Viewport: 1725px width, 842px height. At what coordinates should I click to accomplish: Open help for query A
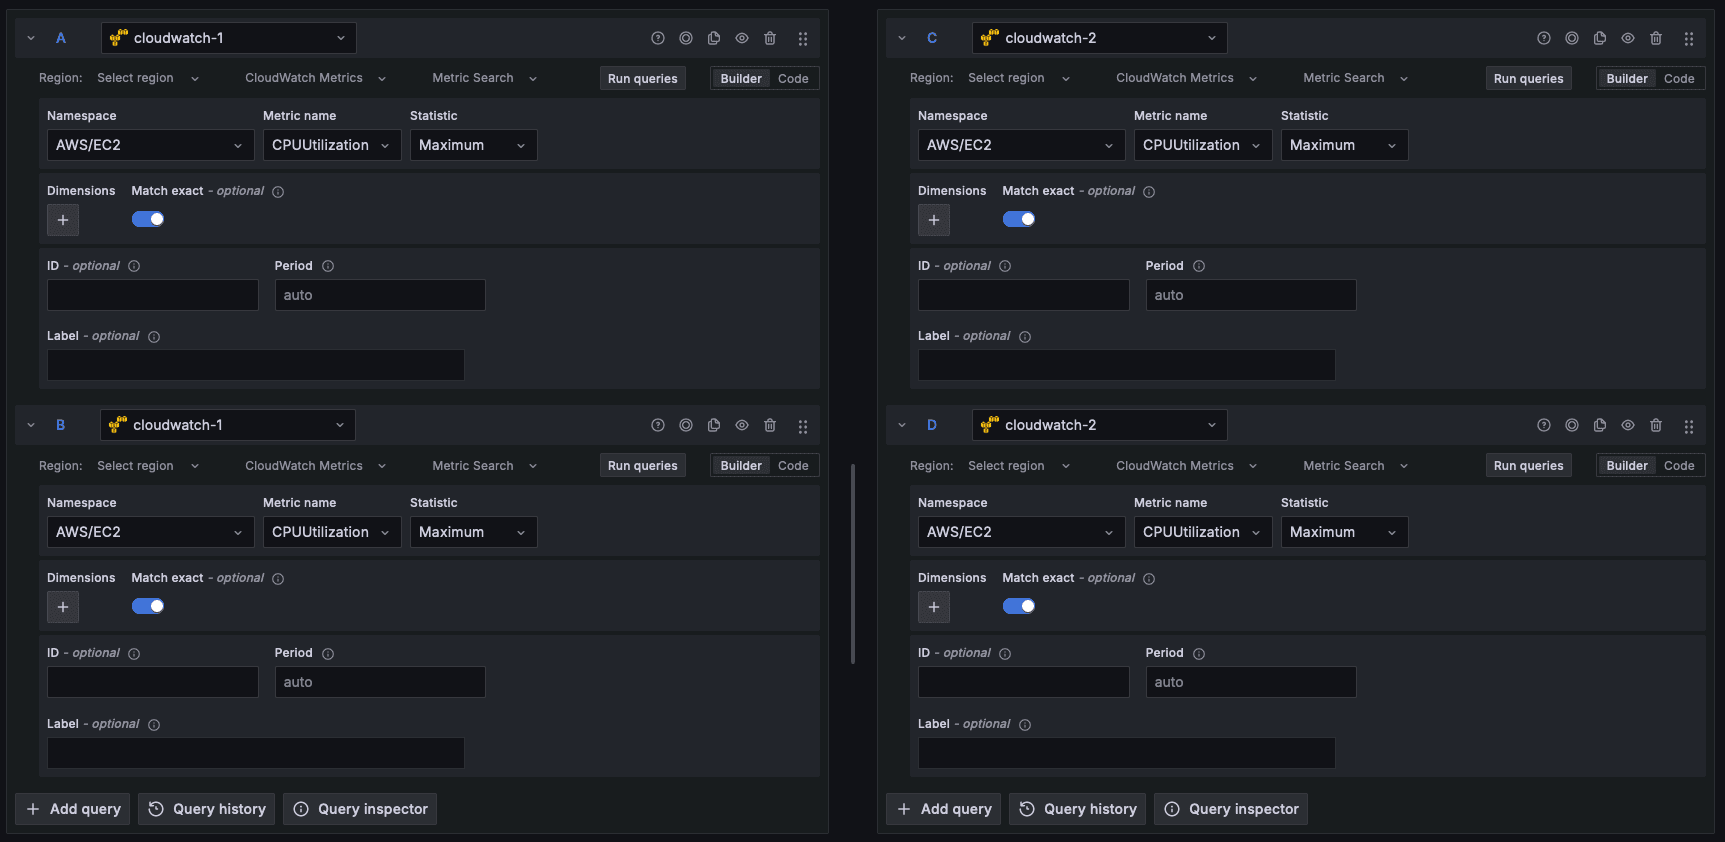(x=658, y=38)
